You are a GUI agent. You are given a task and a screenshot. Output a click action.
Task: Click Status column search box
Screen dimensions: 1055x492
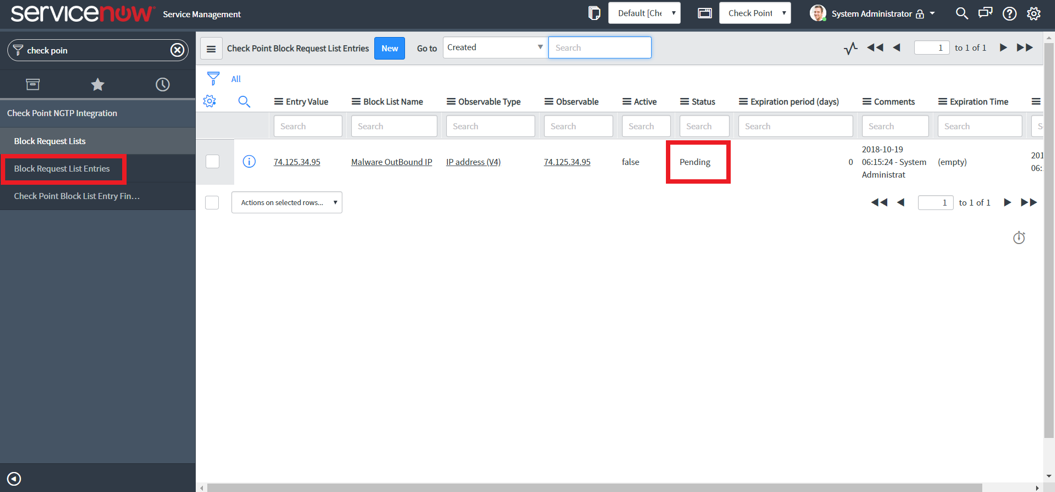(x=704, y=126)
